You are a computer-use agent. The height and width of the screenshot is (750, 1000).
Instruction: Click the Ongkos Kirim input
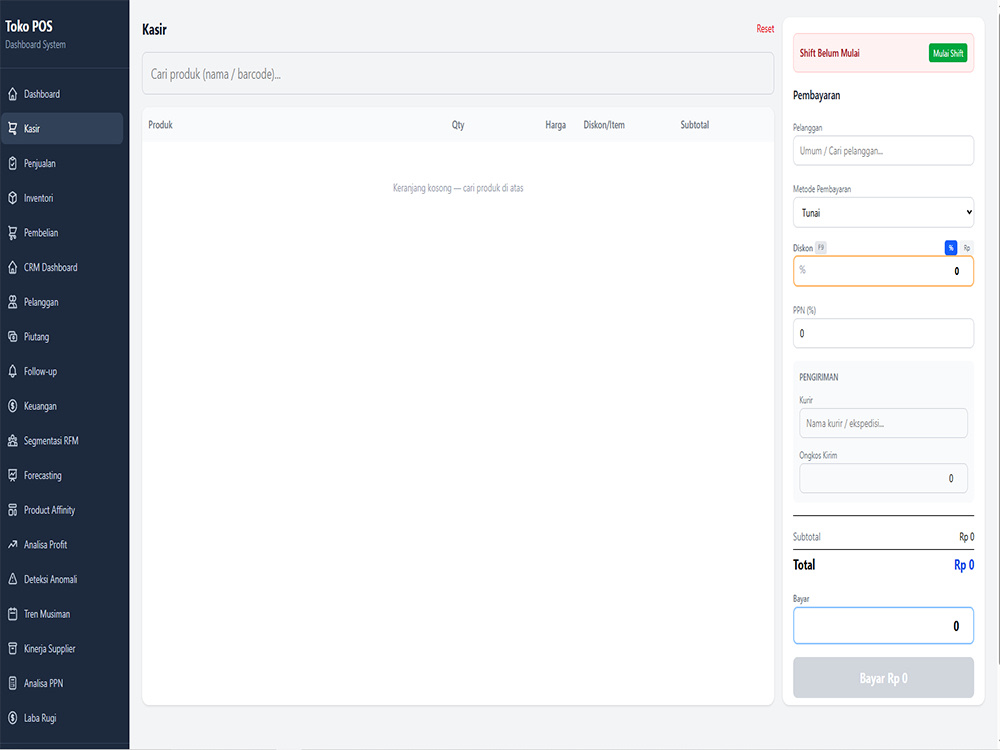(x=883, y=478)
